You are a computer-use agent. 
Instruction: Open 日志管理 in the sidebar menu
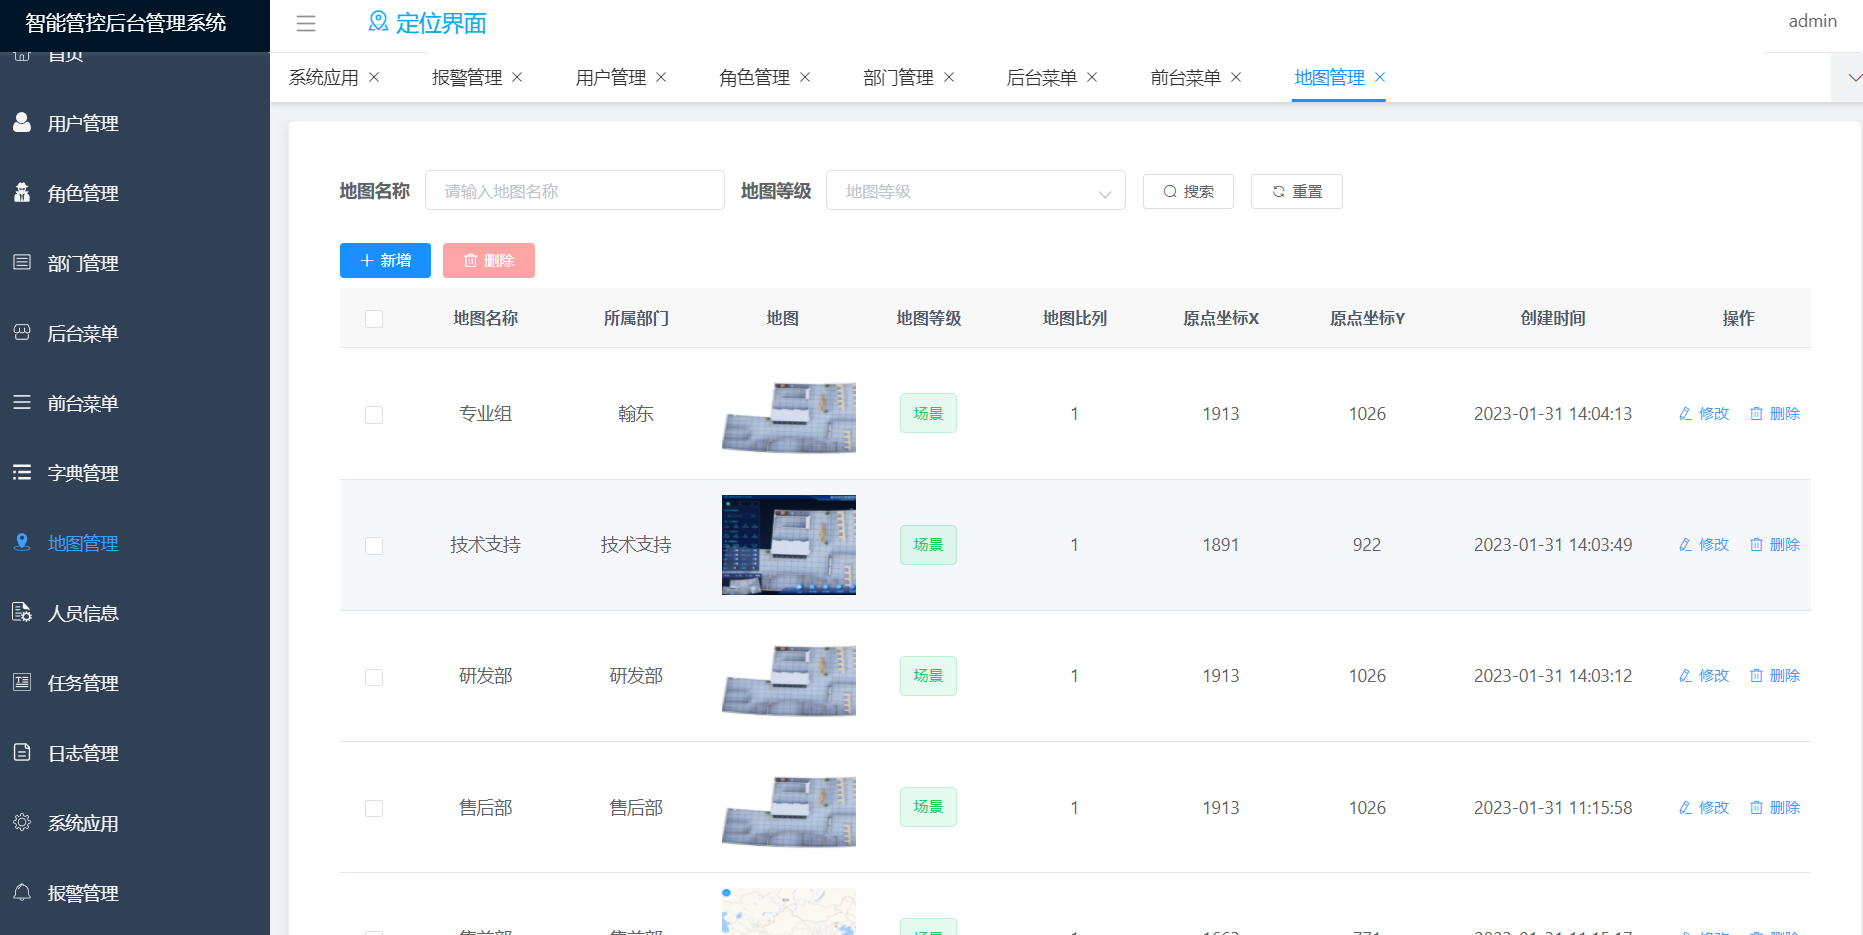(x=83, y=753)
